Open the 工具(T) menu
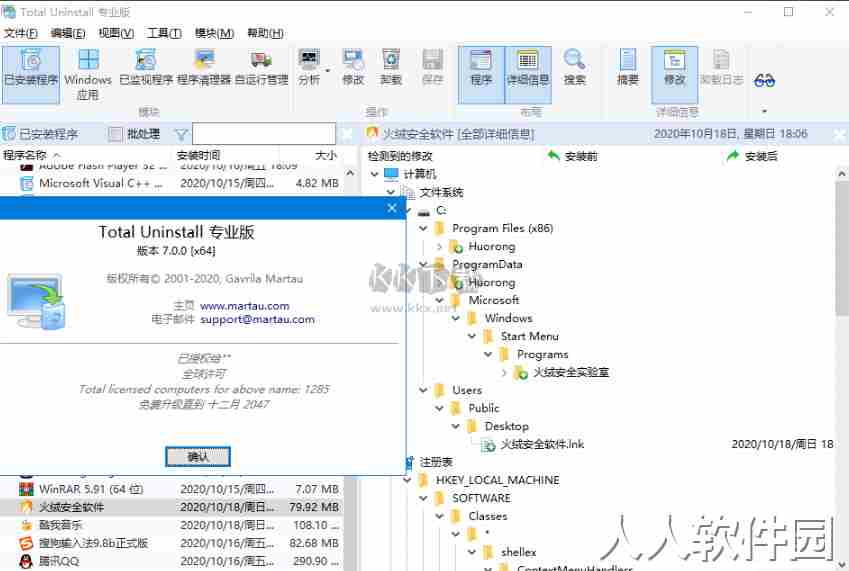This screenshot has width=849, height=571. point(164,33)
